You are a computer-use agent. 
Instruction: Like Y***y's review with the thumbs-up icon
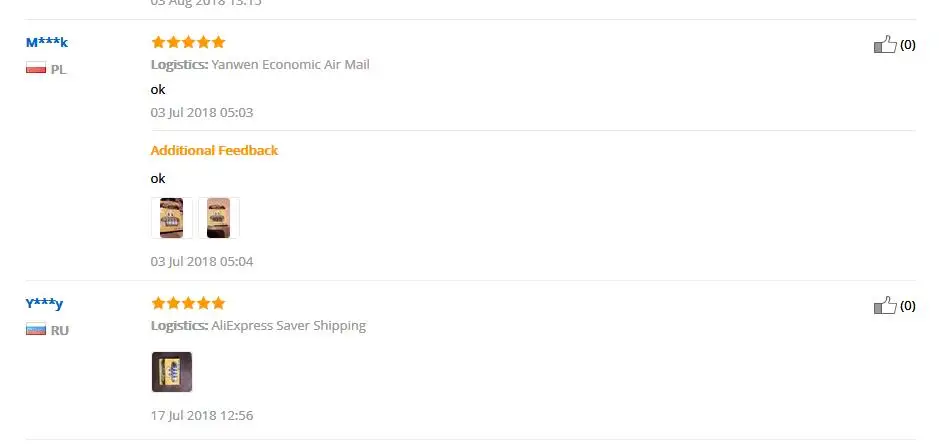[x=885, y=305]
